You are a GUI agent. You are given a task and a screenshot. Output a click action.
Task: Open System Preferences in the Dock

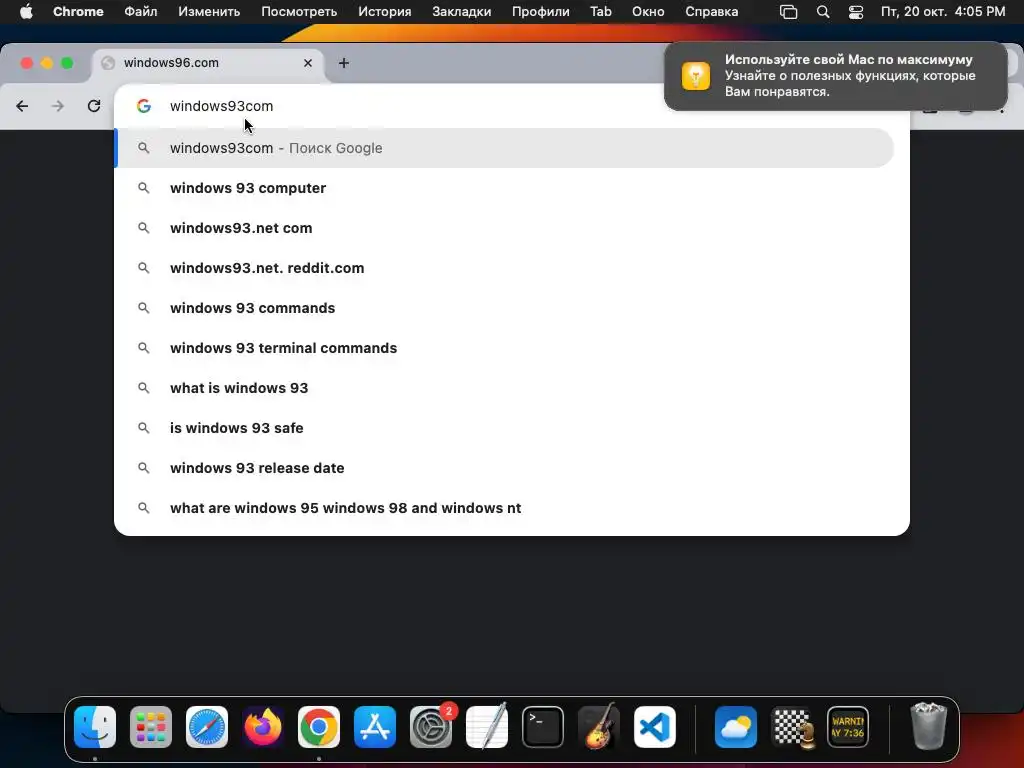point(431,727)
